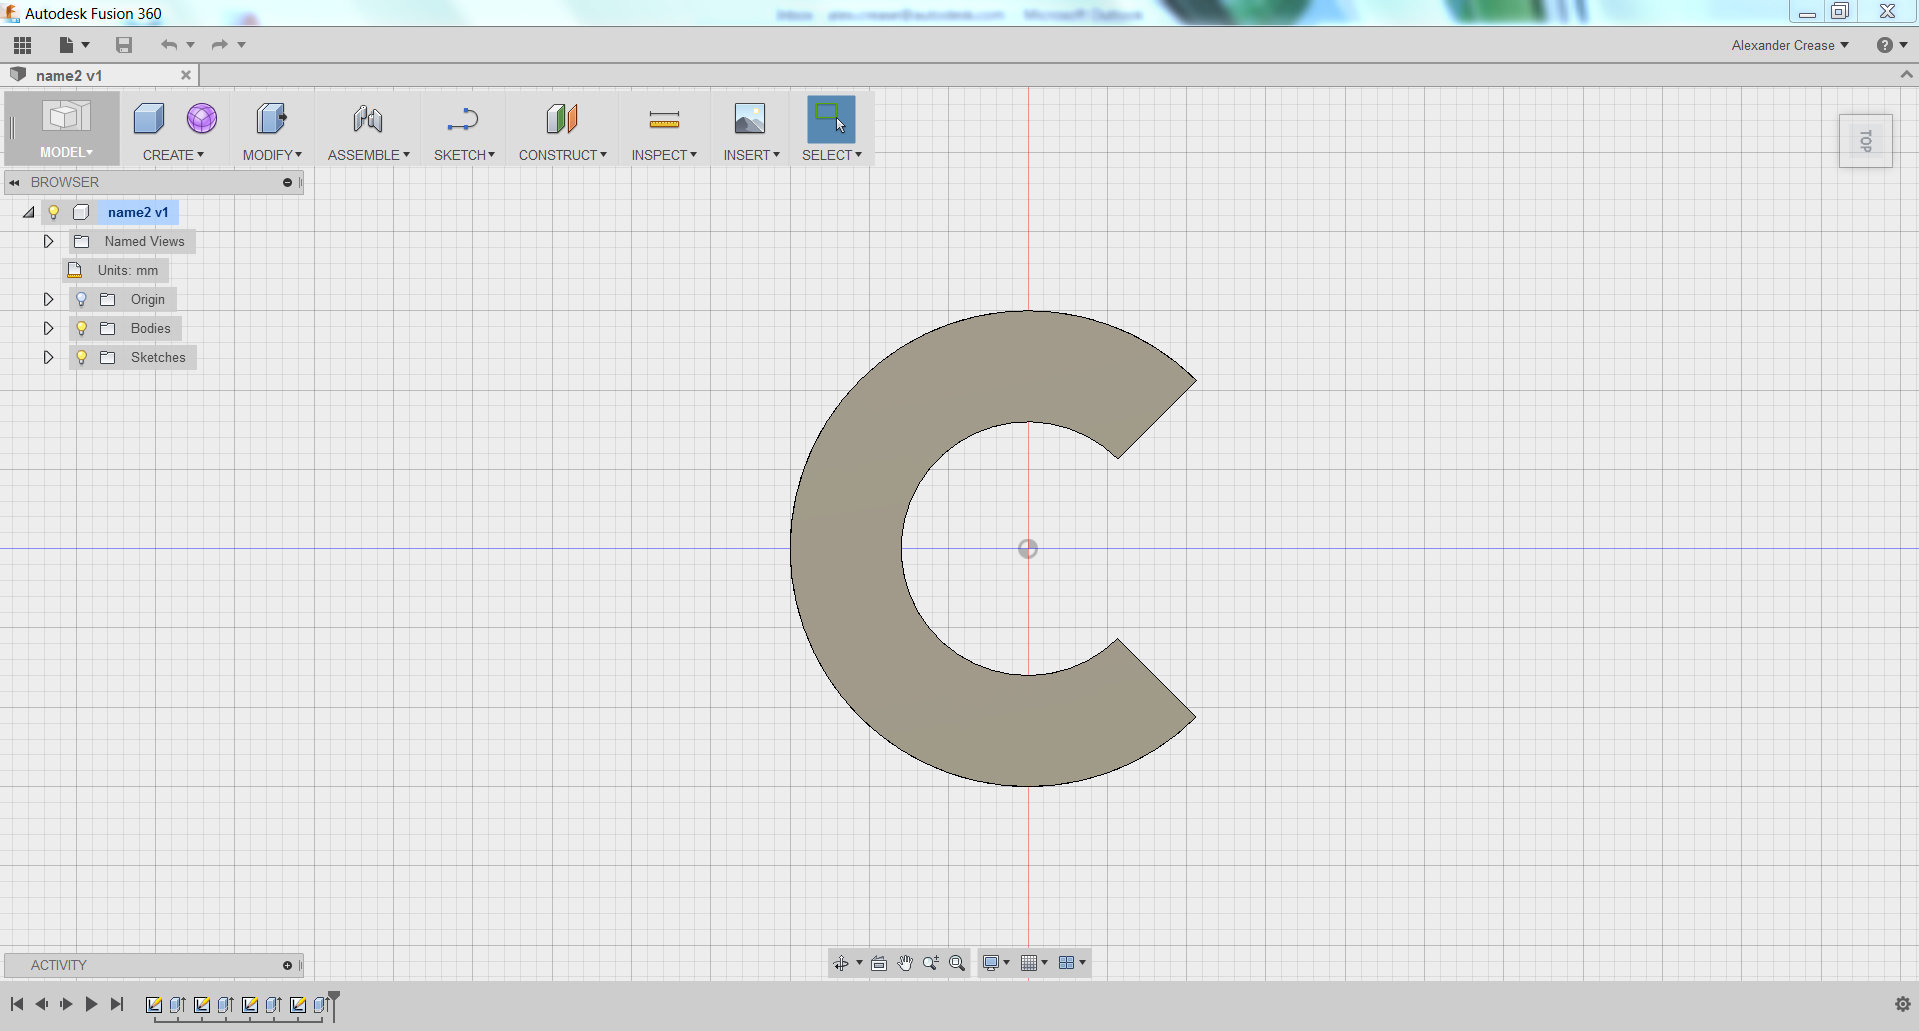Select the Fit zoom window tool
1919x1031 pixels.
957,963
